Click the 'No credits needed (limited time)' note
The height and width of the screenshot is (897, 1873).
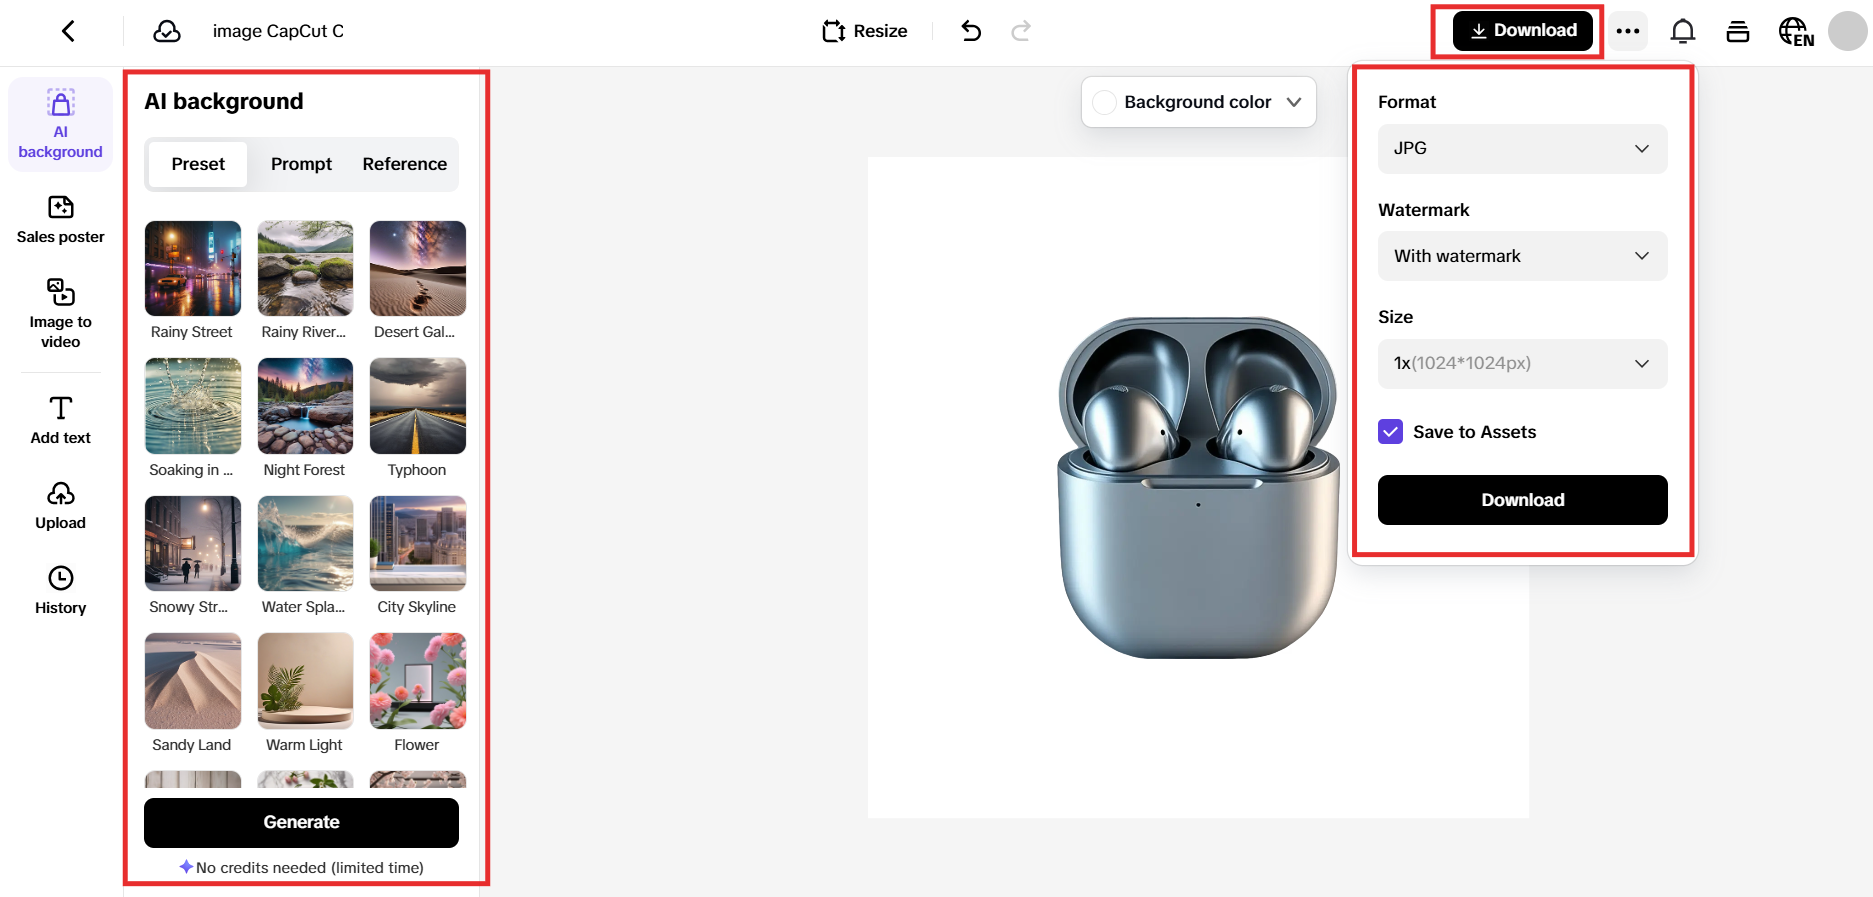tap(310, 868)
